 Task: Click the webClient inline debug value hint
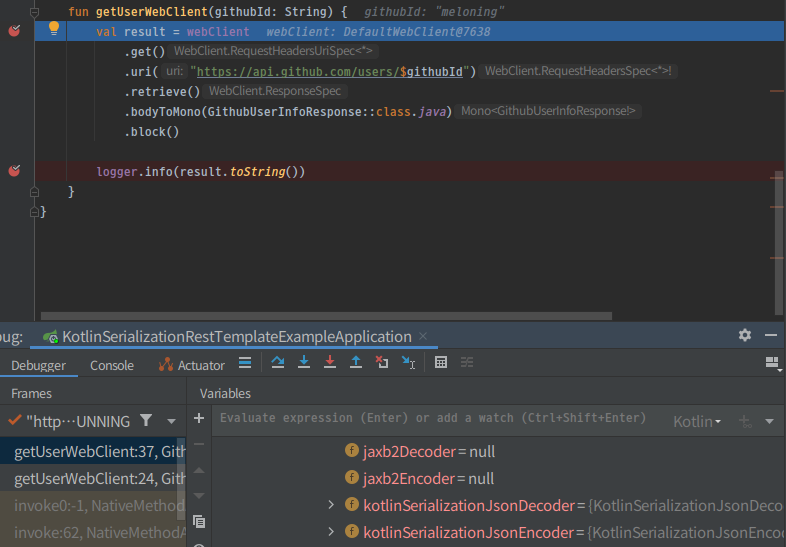[378, 32]
